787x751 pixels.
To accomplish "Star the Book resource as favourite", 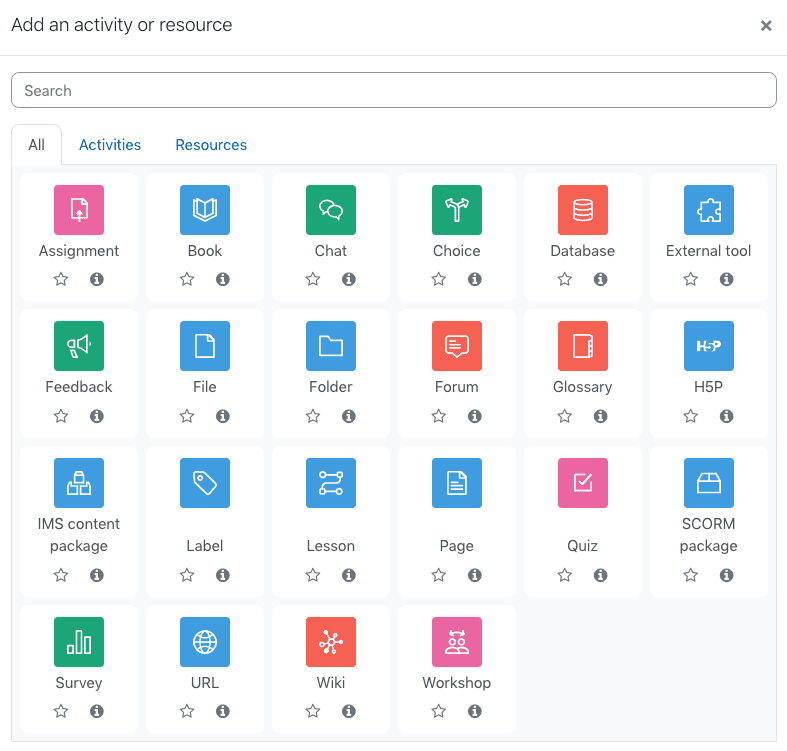I will pyautogui.click(x=187, y=280).
